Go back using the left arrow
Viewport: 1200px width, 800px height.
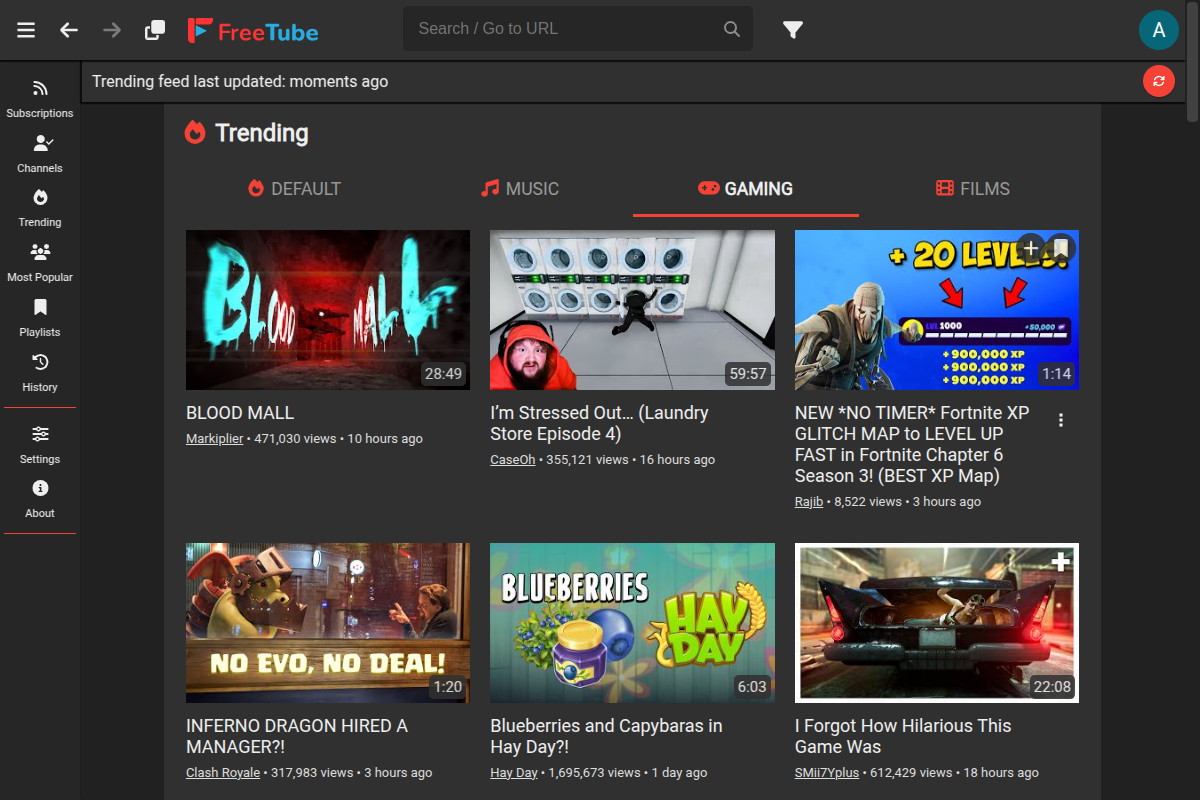(69, 30)
